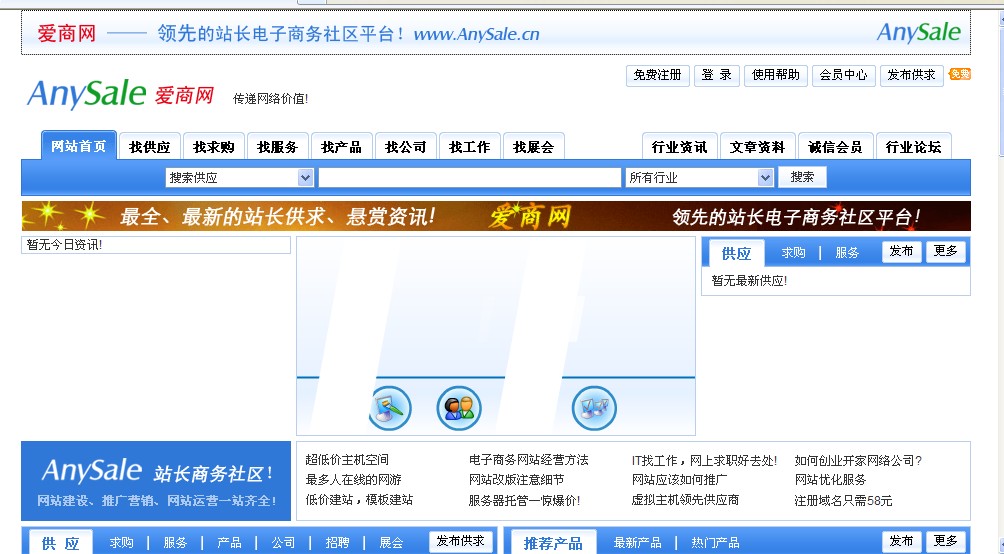
Task: Click the pen-and-monitor round icon
Action: tap(390, 408)
